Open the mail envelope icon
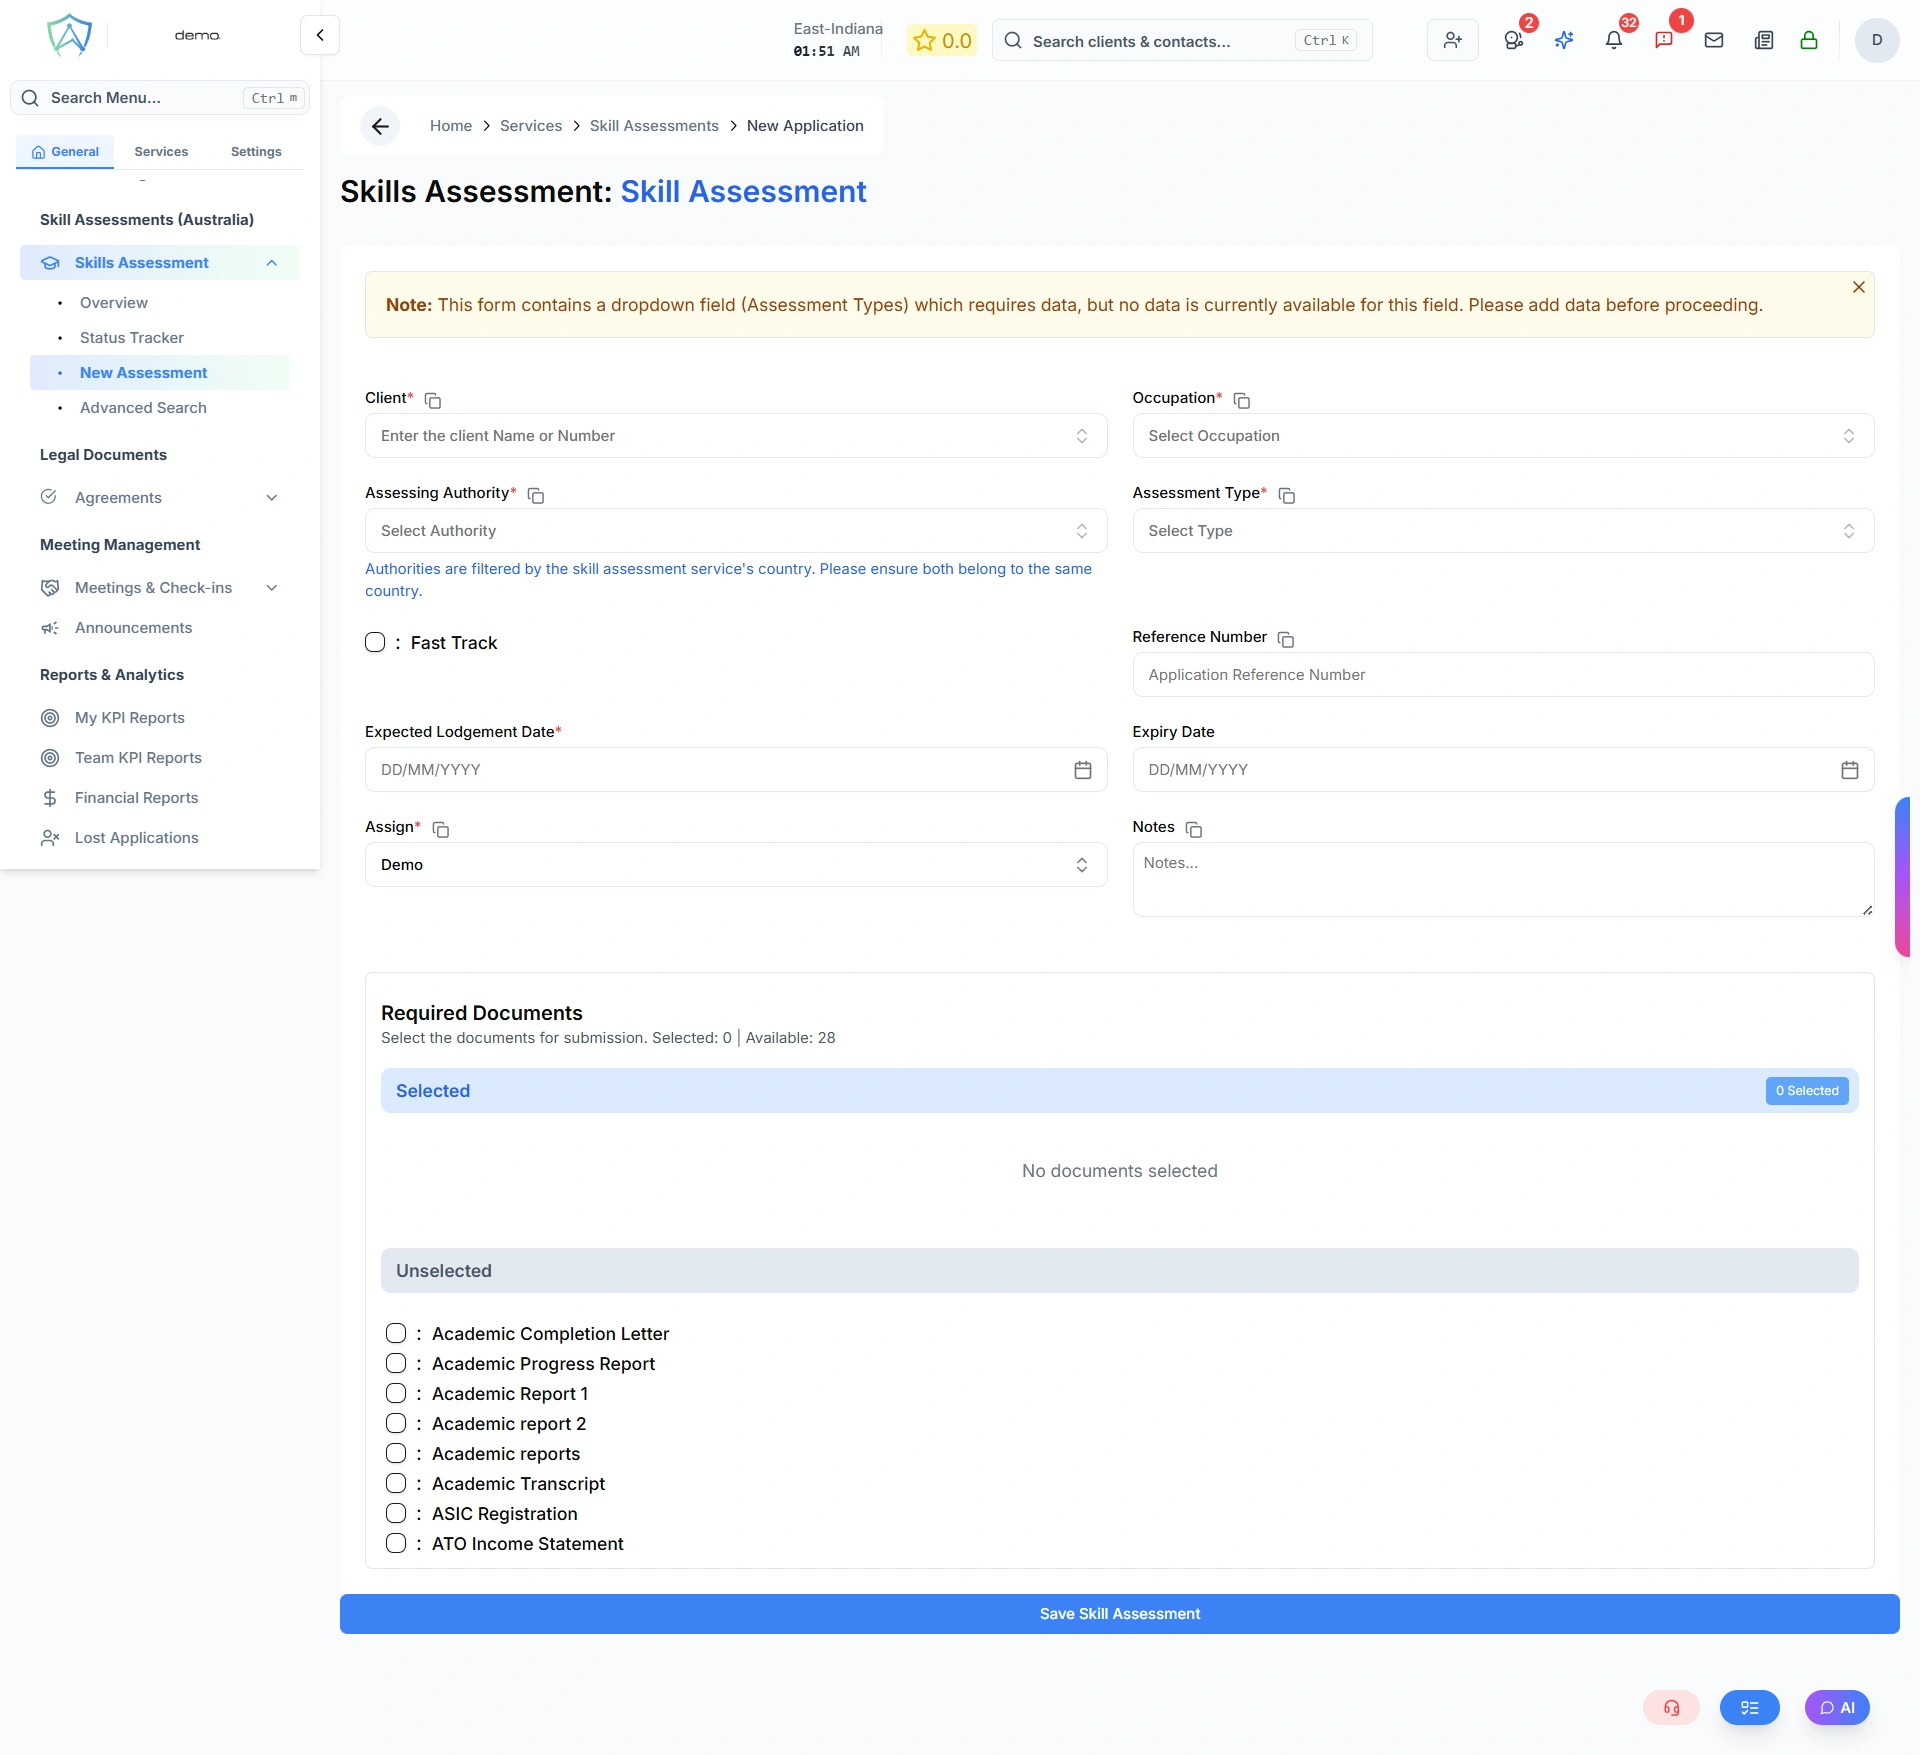 pyautogui.click(x=1713, y=40)
